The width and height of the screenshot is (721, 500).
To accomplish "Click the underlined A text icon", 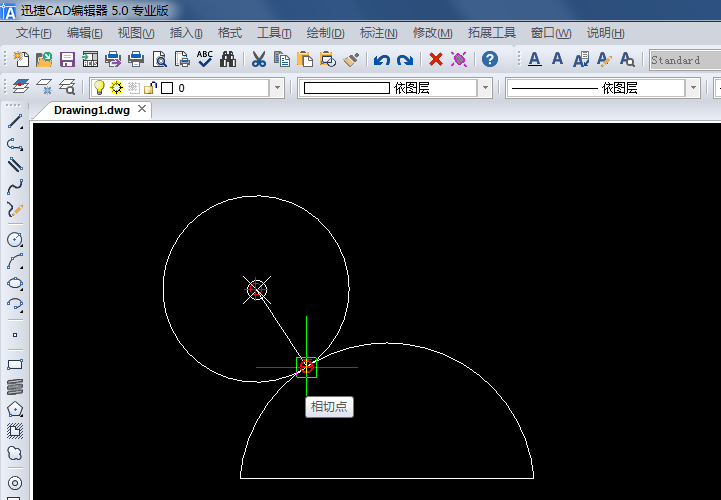I will [x=534, y=59].
